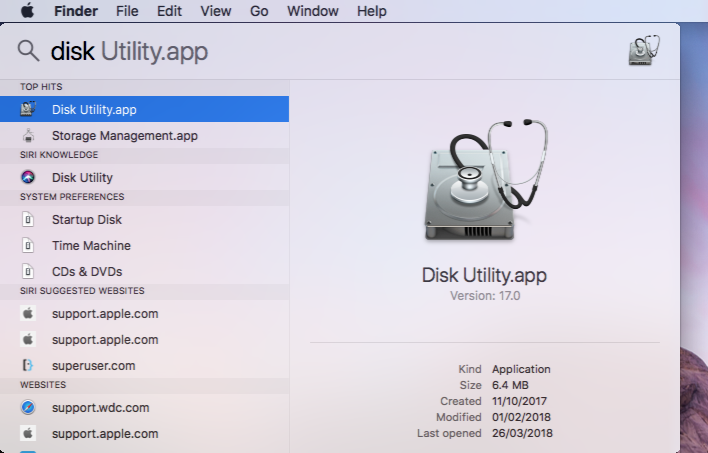Click the CDs & DVDs preference icon
Image resolution: width=708 pixels, height=453 pixels.
click(x=29, y=271)
